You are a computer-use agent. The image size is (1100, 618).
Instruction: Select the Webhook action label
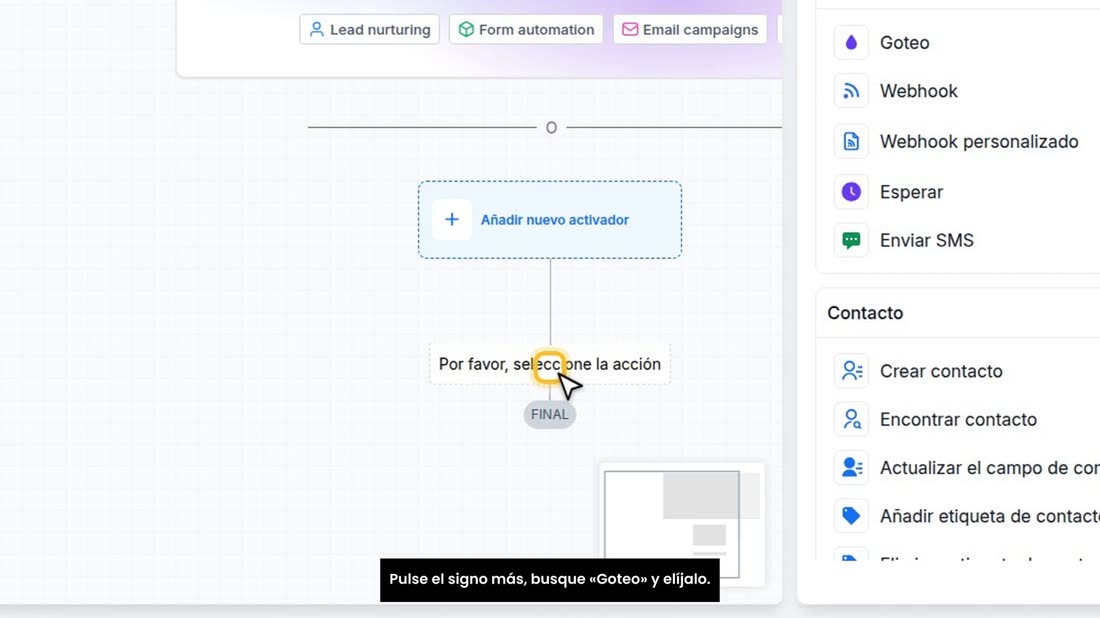point(918,91)
